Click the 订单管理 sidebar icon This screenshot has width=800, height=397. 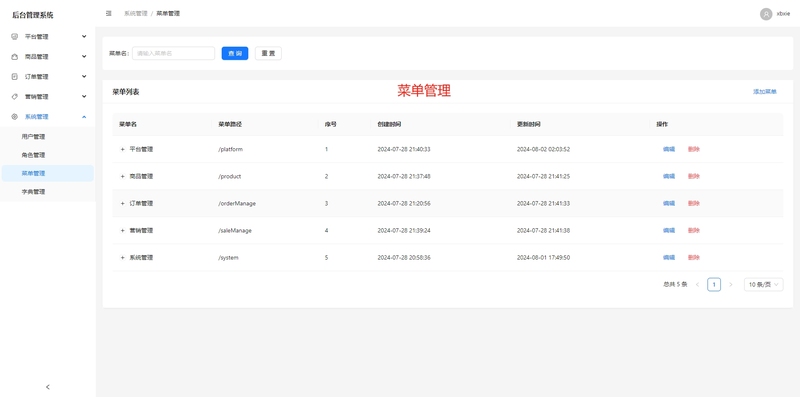14,77
